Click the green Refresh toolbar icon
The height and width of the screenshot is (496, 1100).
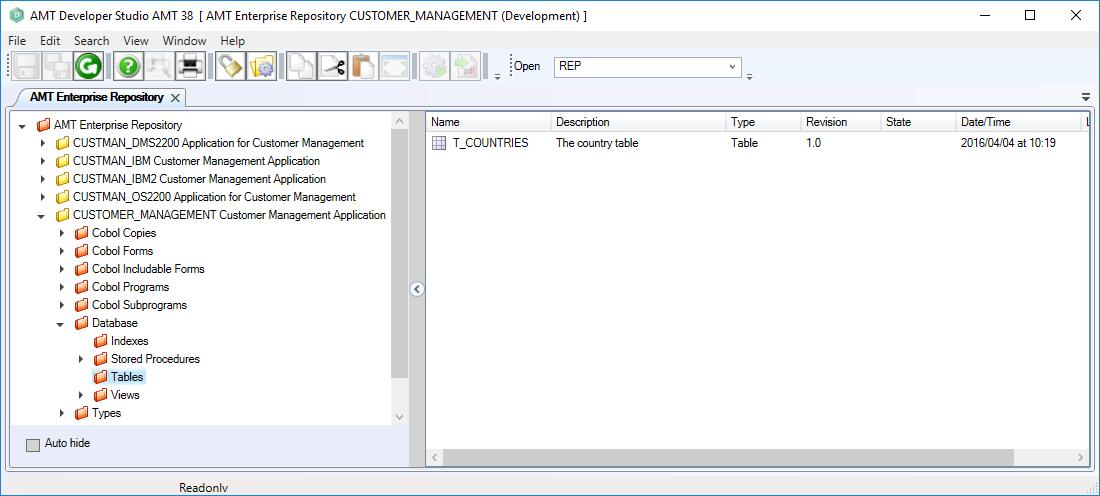pyautogui.click(x=88, y=67)
